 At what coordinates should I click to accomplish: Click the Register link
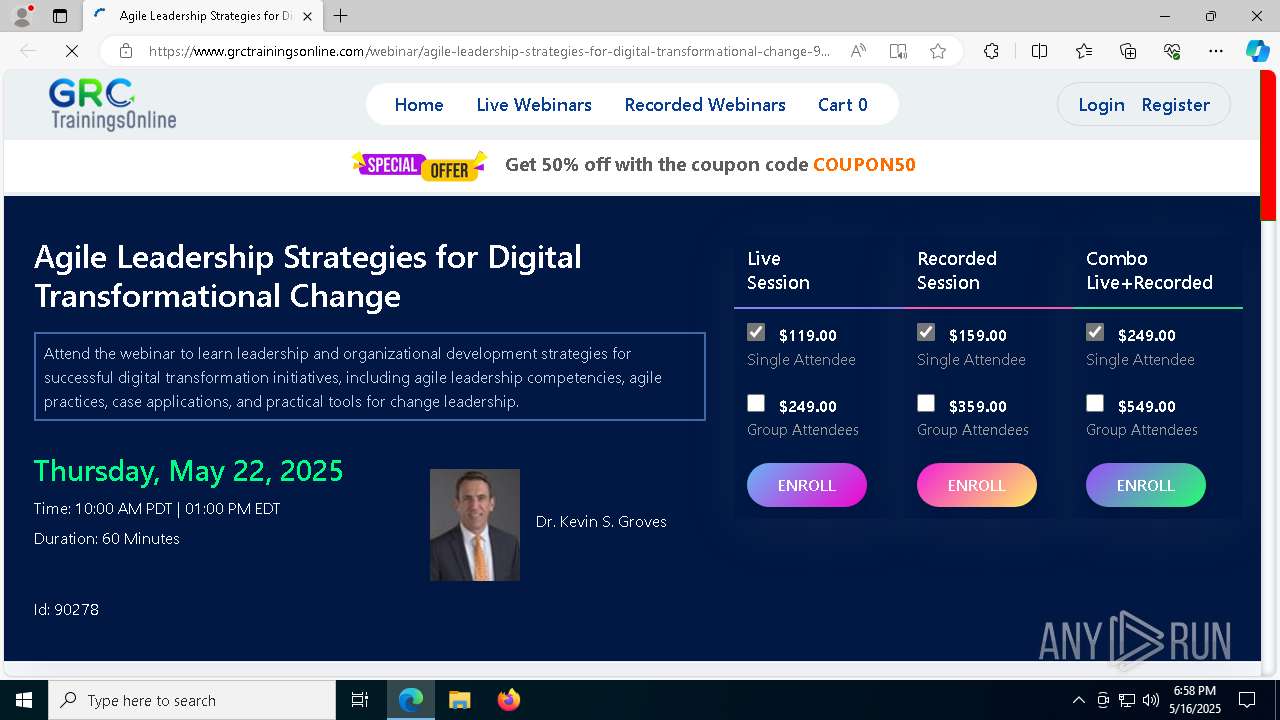pyautogui.click(x=1176, y=105)
